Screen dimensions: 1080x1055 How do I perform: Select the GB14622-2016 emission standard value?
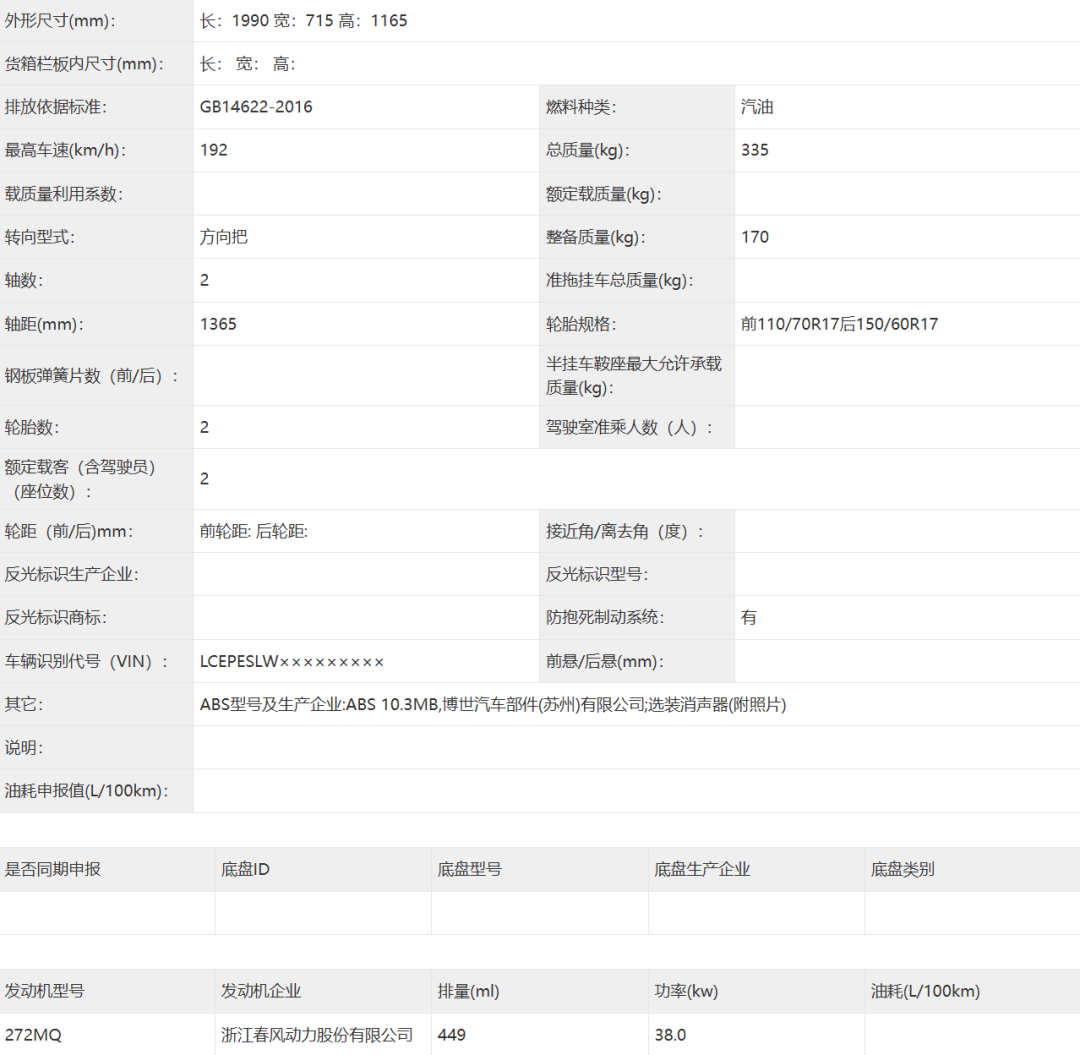(x=256, y=107)
